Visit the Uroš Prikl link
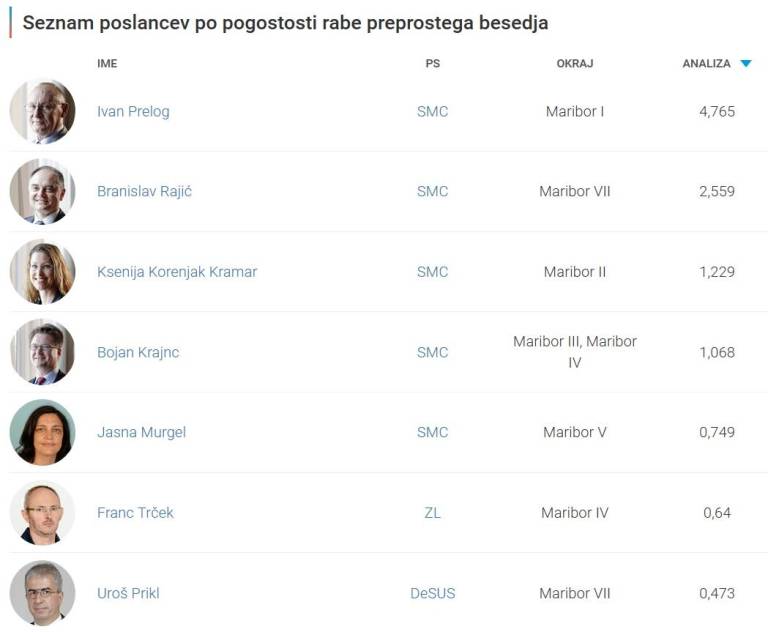Image resolution: width=768 pixels, height=632 pixels. pos(128,593)
